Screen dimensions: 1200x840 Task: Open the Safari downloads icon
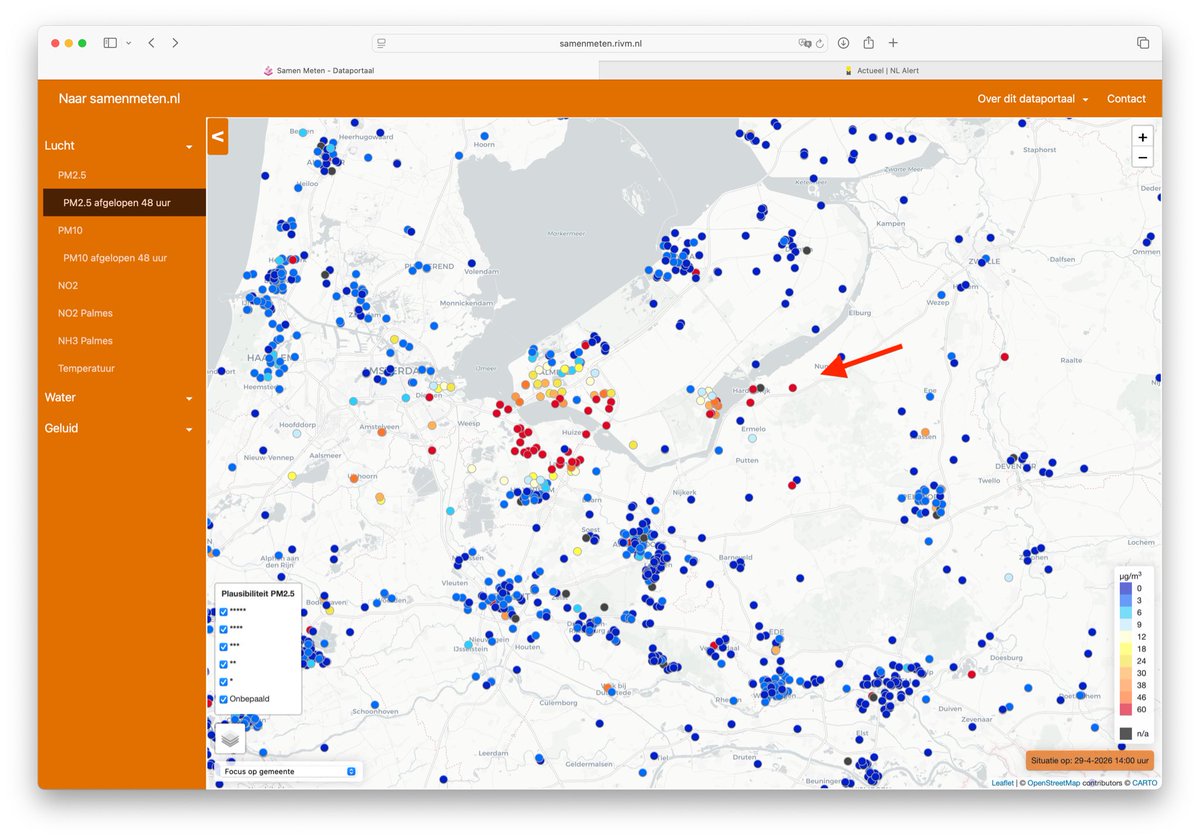click(x=843, y=43)
